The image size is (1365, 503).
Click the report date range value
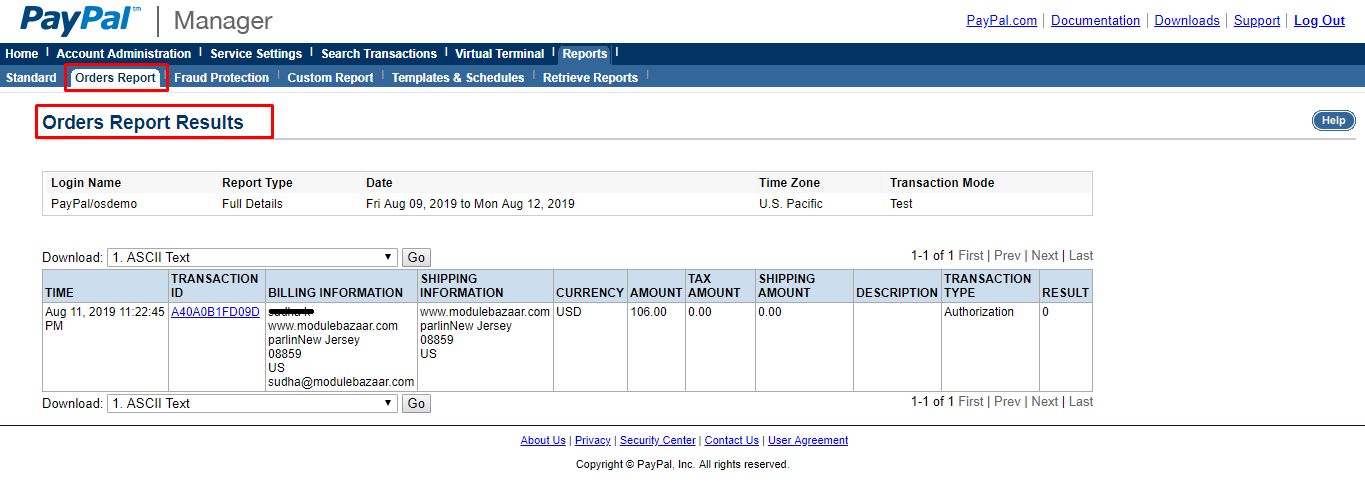(x=470, y=204)
